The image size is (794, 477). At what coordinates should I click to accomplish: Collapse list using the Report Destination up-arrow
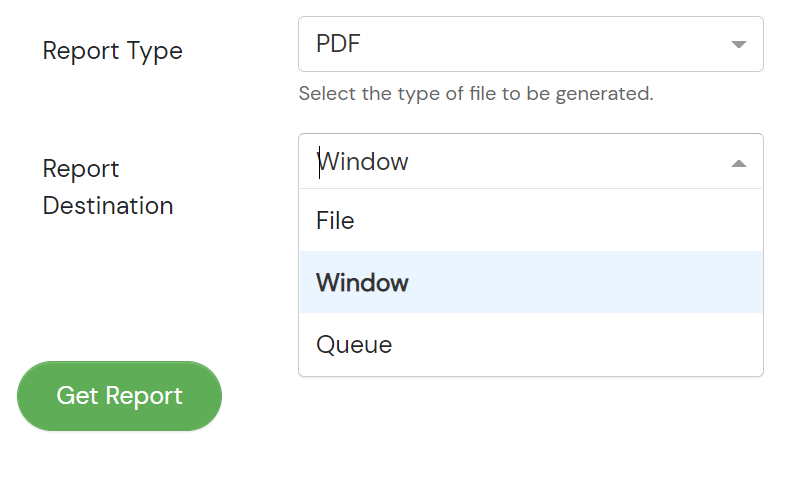coord(739,163)
